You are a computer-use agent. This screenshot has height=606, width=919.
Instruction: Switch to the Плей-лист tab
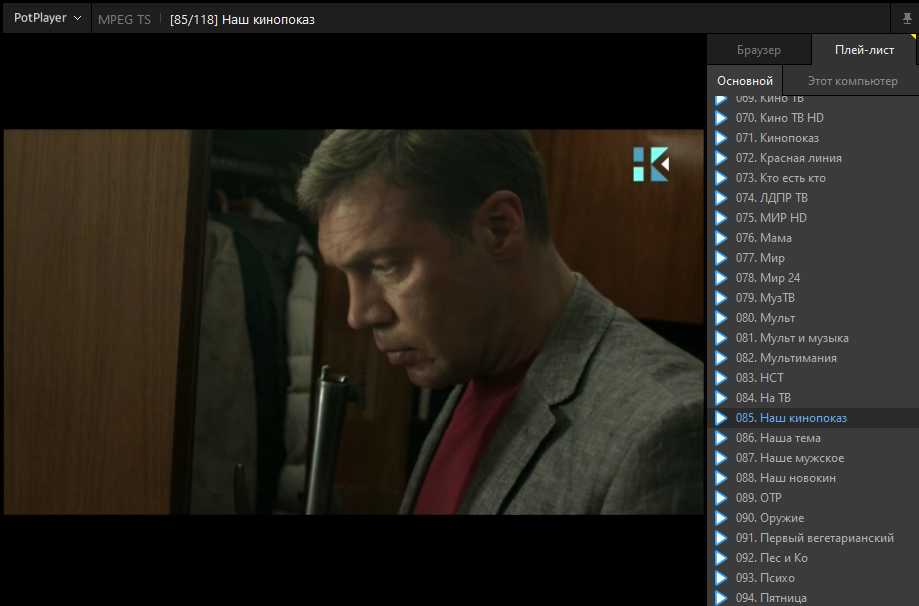click(864, 50)
